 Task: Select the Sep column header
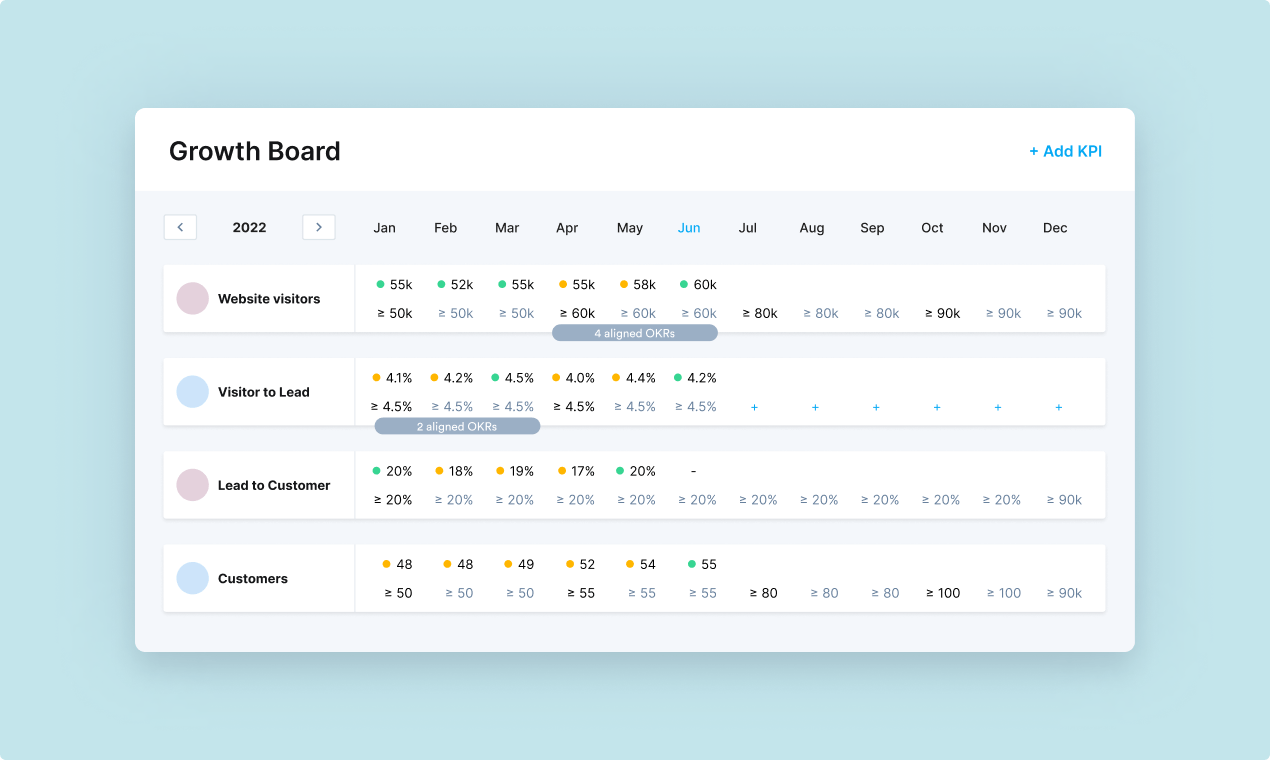(872, 228)
